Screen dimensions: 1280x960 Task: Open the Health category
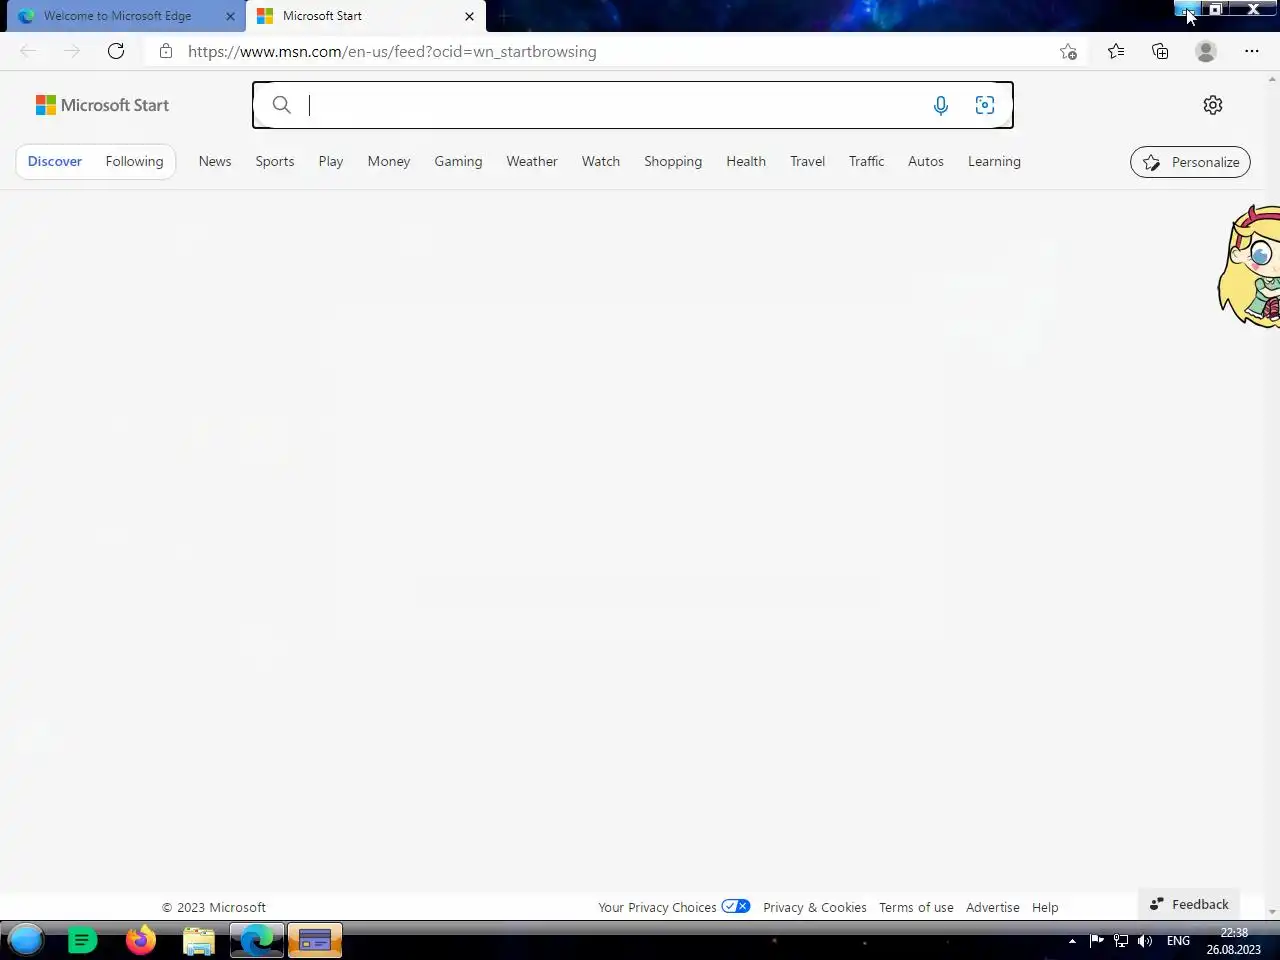(x=746, y=161)
